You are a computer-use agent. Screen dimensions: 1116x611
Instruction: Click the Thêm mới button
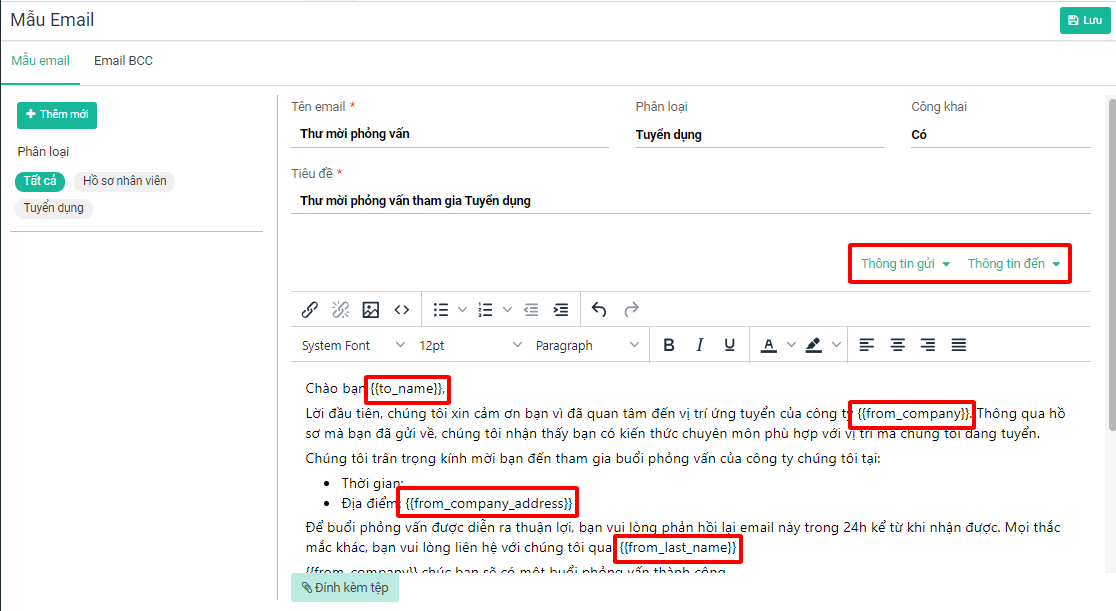click(x=57, y=115)
